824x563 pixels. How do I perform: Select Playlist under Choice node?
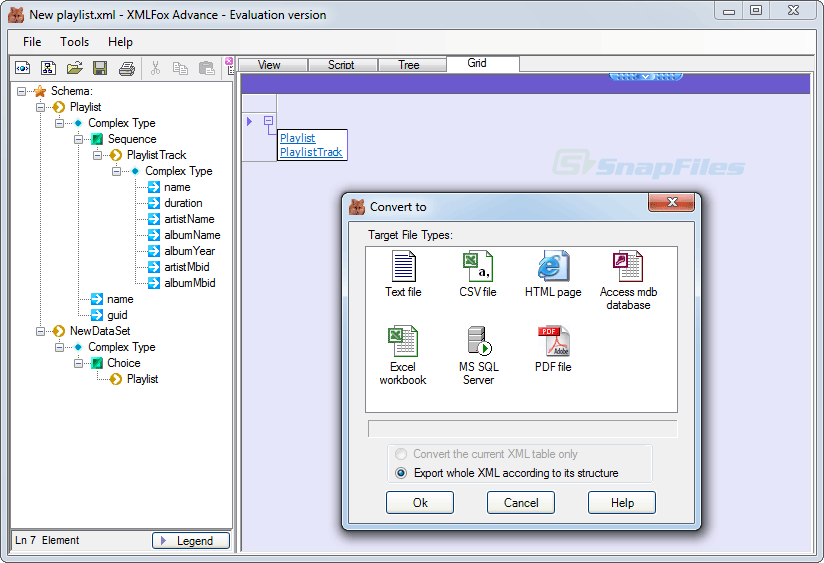(x=142, y=379)
